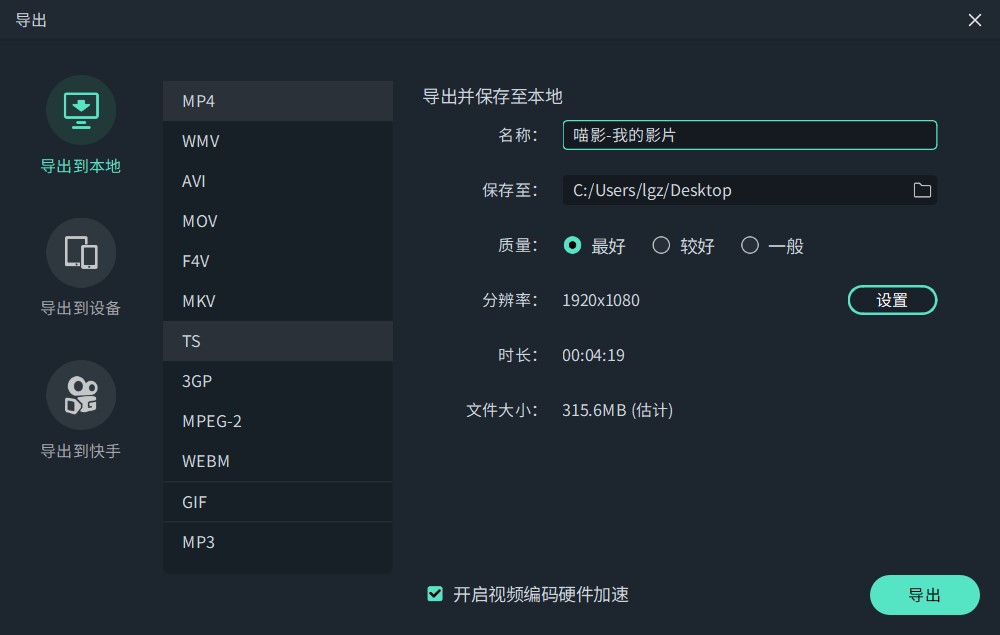Screen dimensions: 1000x635
Task: Select MKV from the format list
Action: coord(277,301)
